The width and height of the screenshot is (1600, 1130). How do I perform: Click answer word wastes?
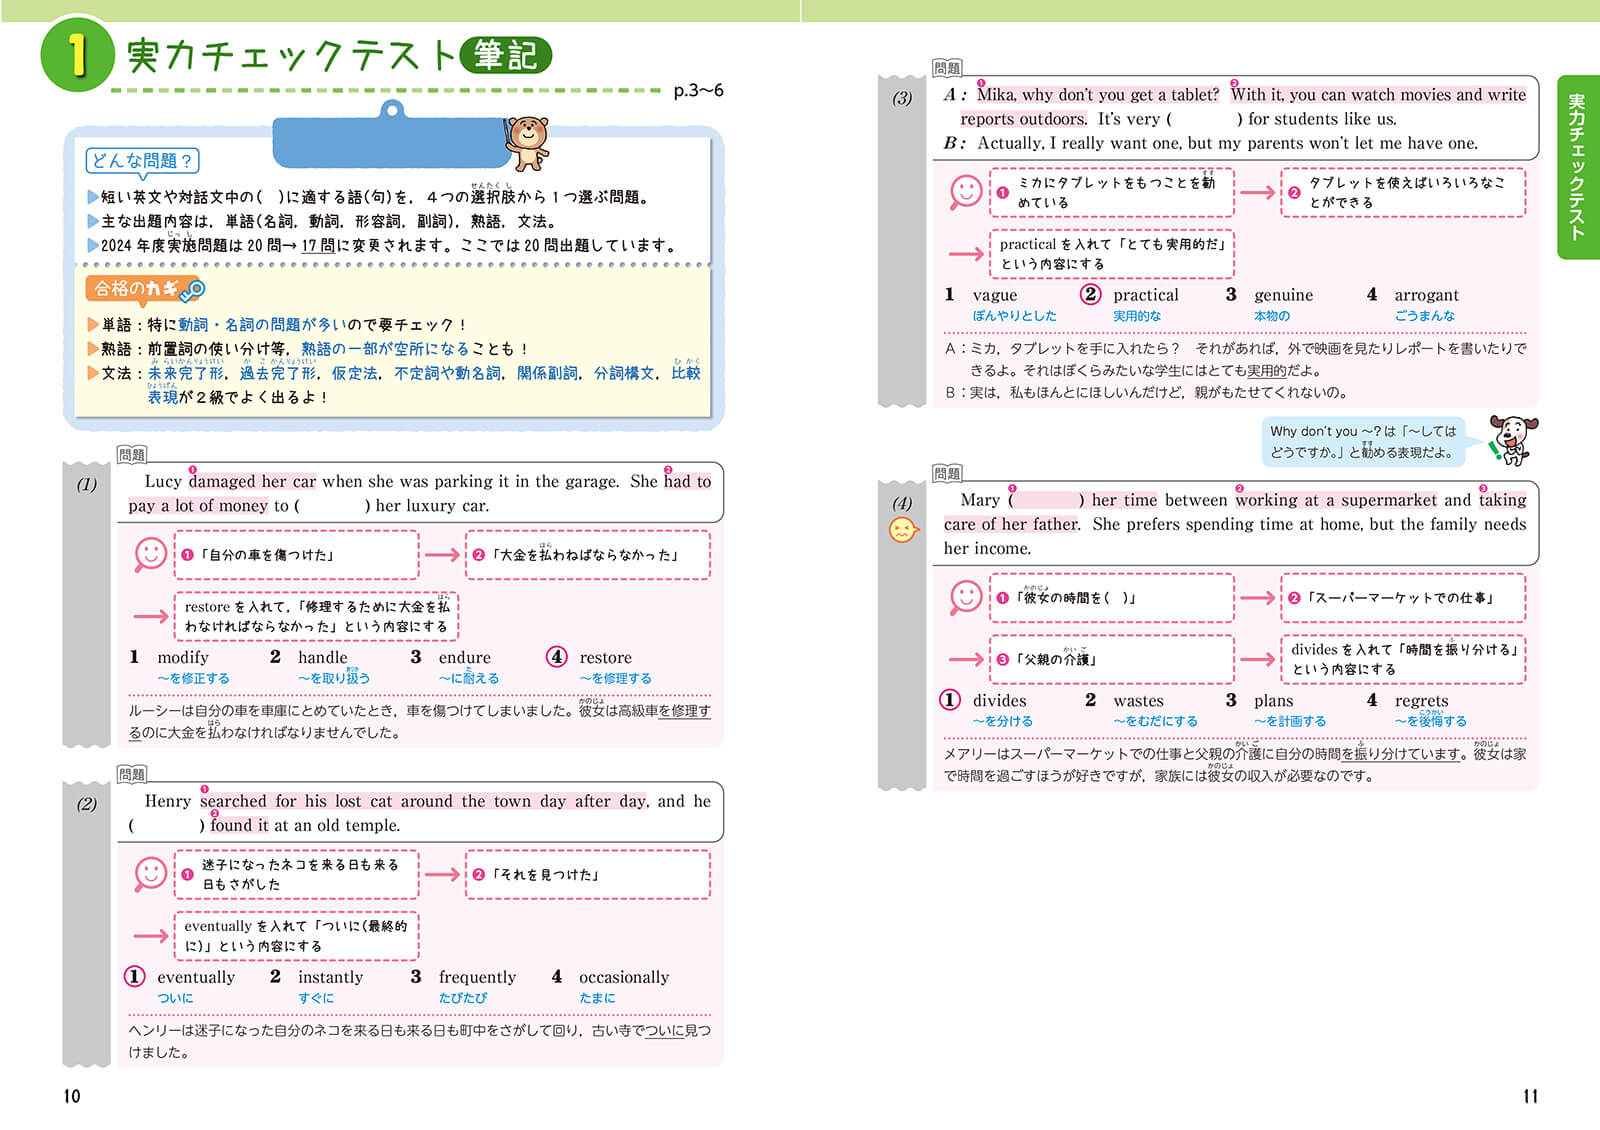coord(1138,700)
